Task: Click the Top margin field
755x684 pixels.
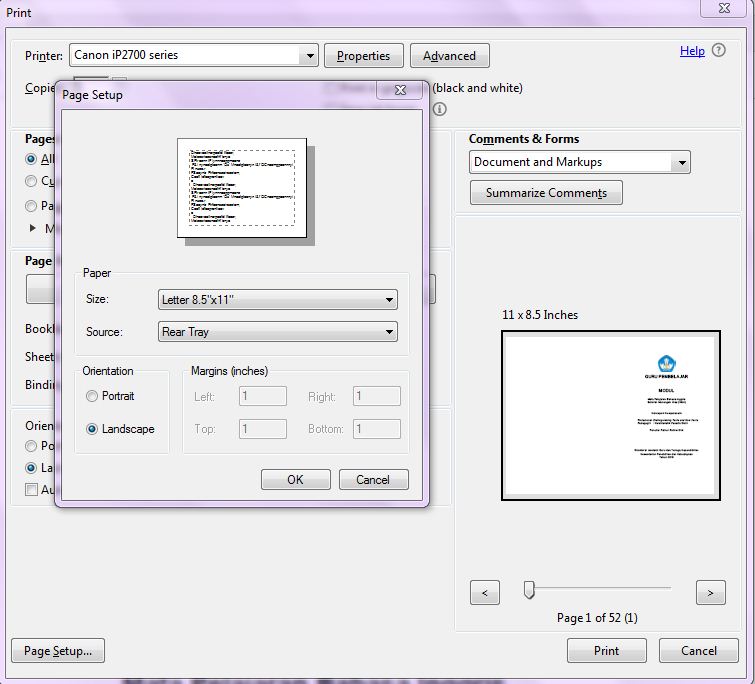Action: (263, 429)
